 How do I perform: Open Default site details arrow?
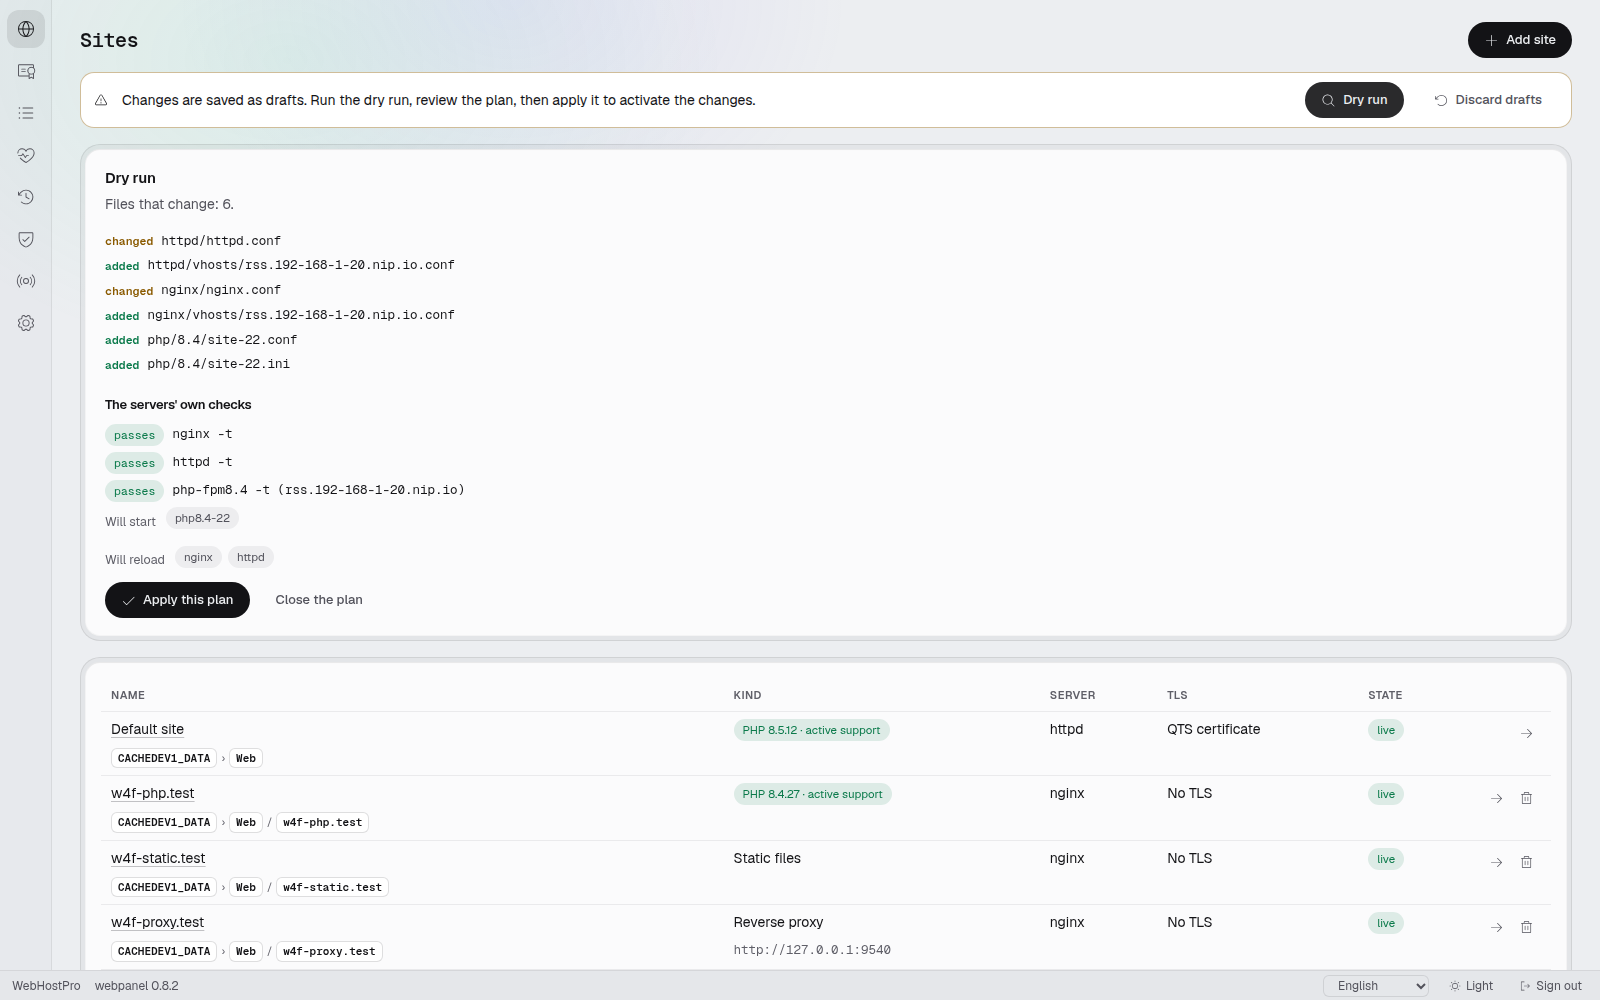1527,734
